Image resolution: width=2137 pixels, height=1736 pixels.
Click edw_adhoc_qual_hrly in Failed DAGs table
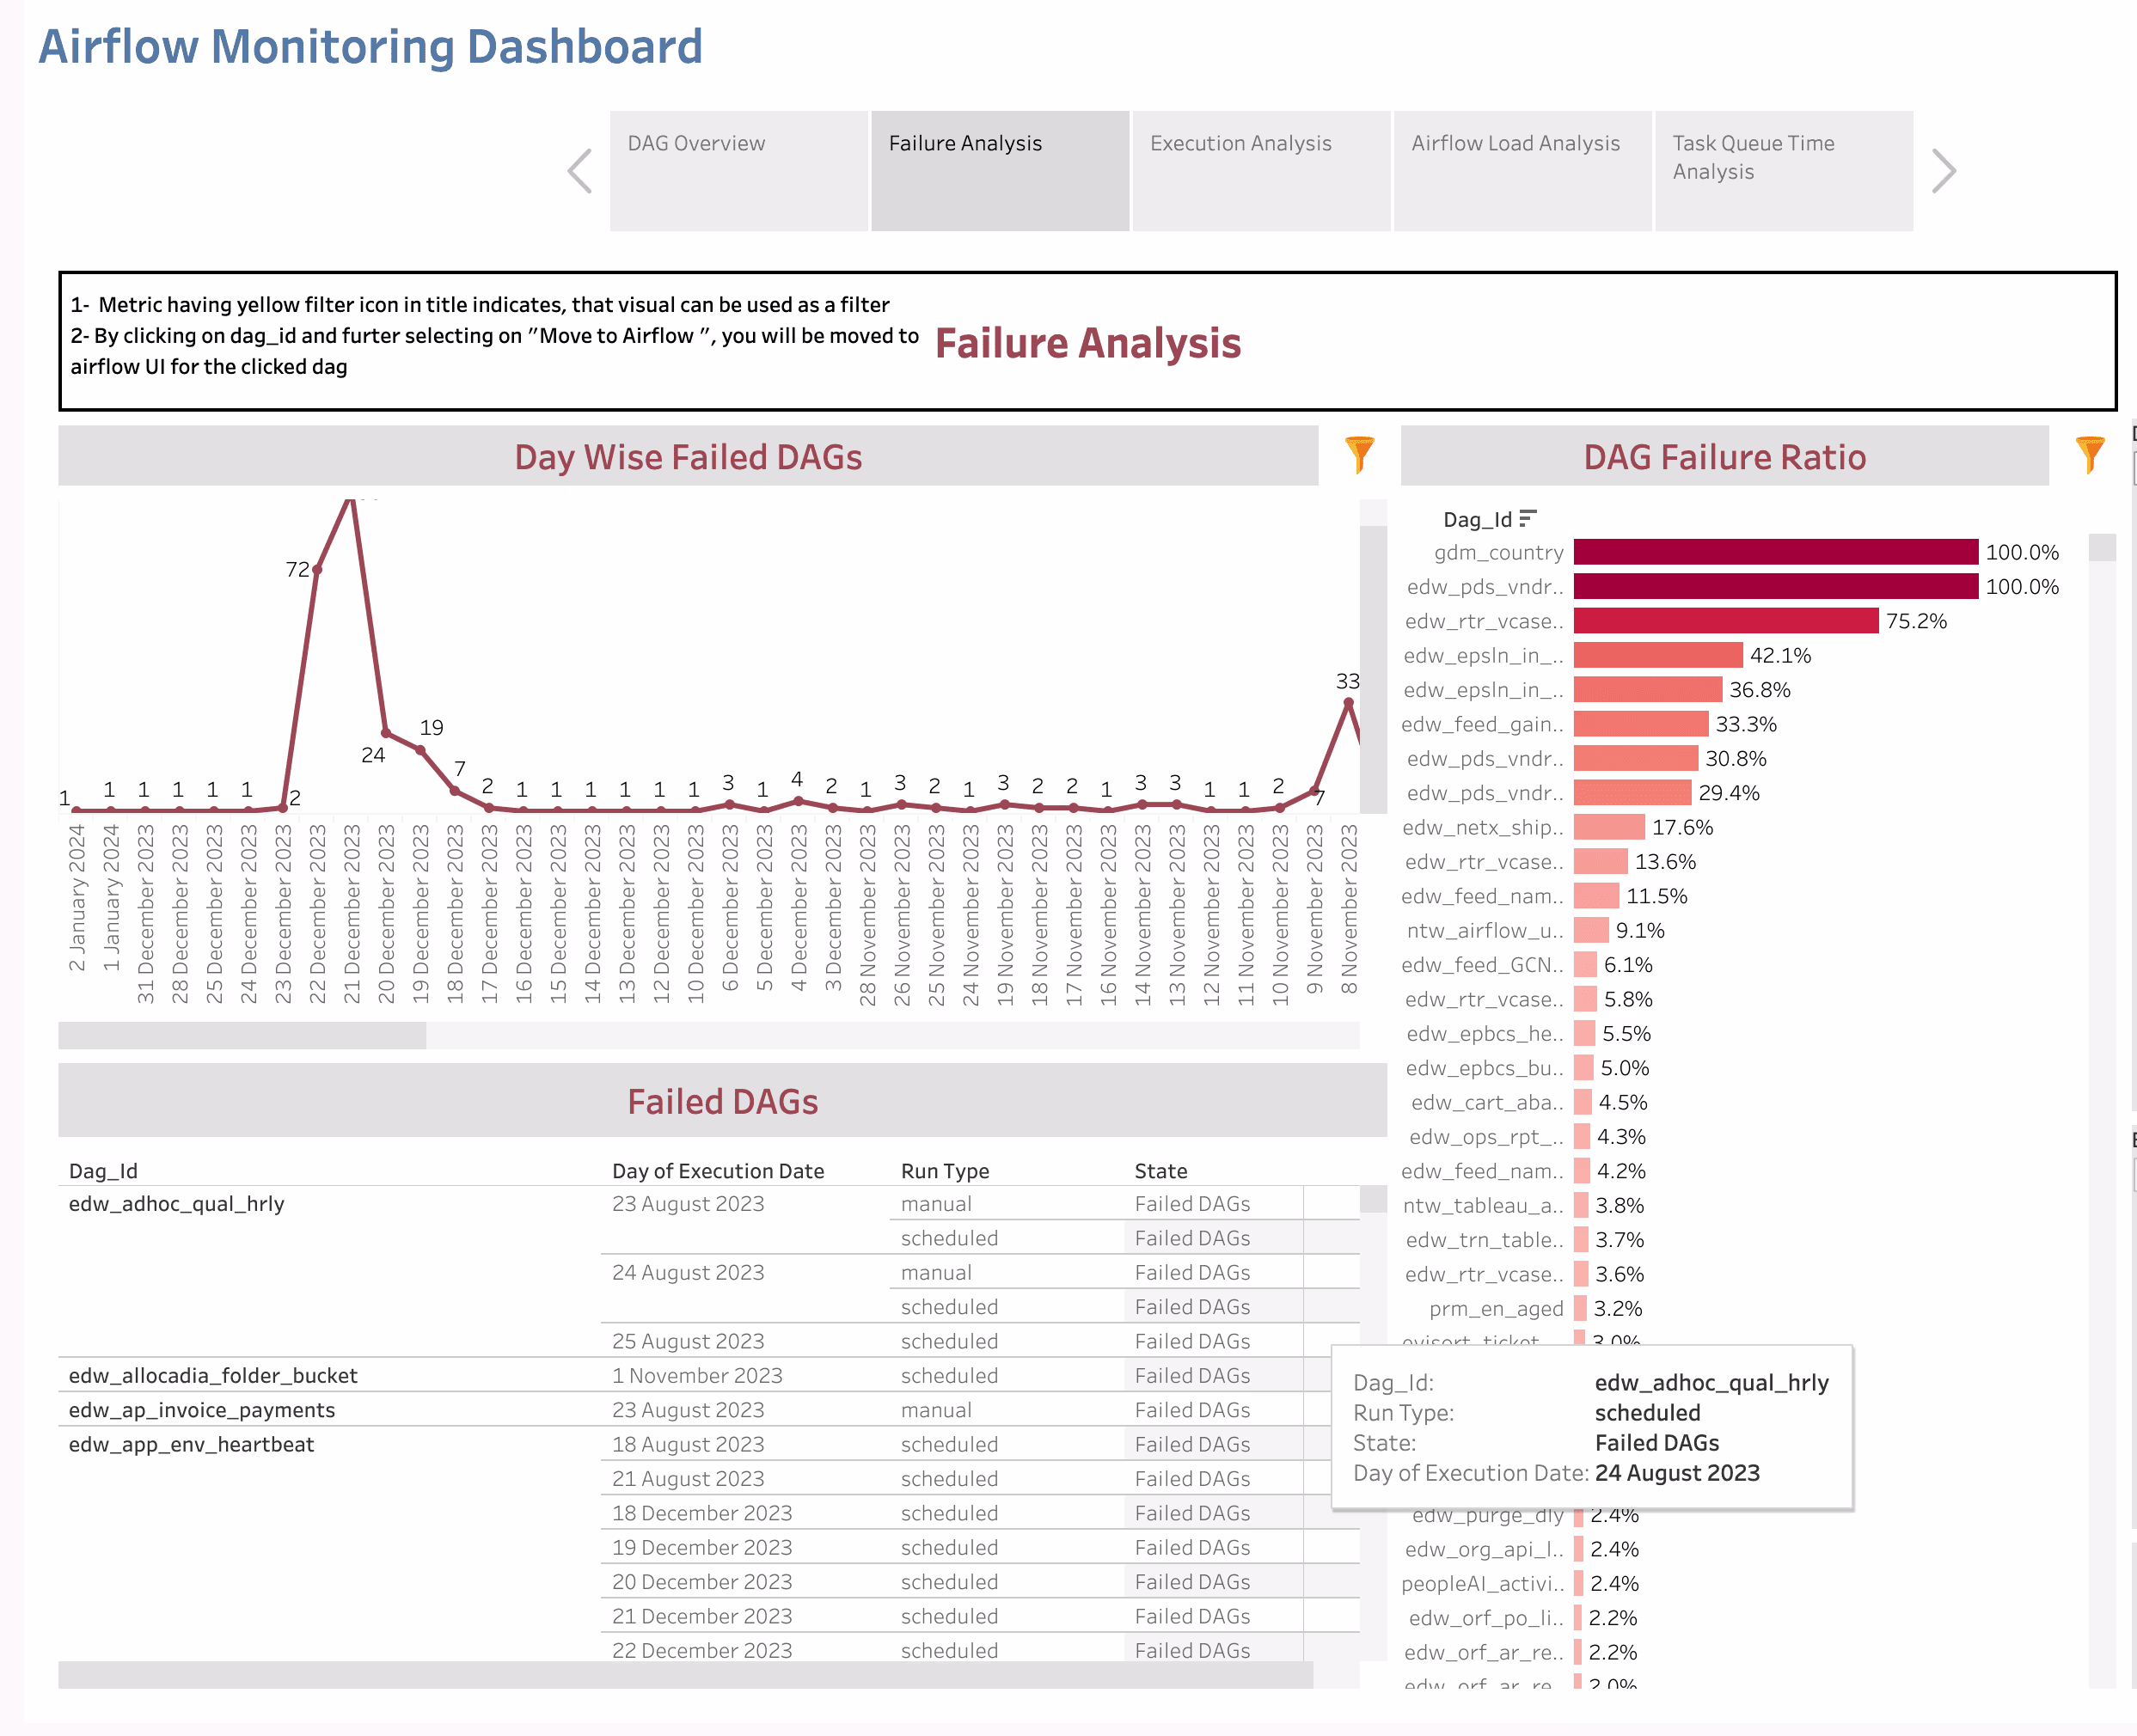[177, 1204]
